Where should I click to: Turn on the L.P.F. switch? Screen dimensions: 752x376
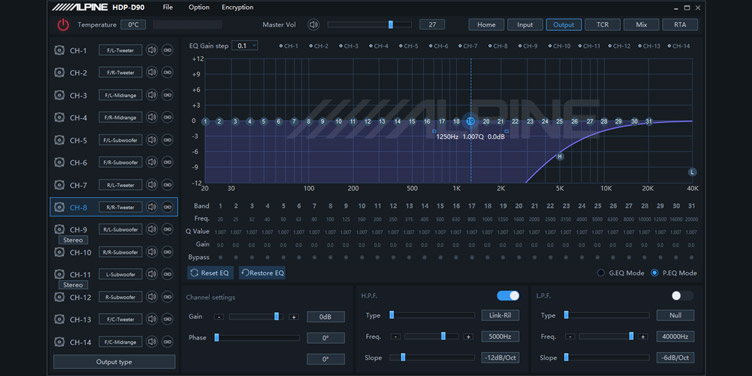[x=682, y=295]
